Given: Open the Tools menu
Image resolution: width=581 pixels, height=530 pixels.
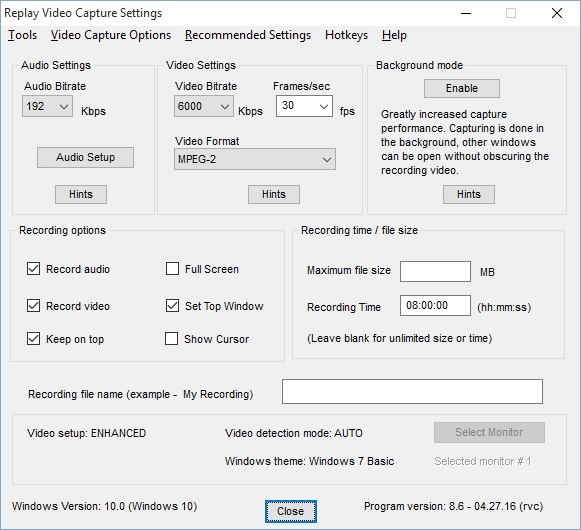Looking at the screenshot, I should (x=23, y=35).
